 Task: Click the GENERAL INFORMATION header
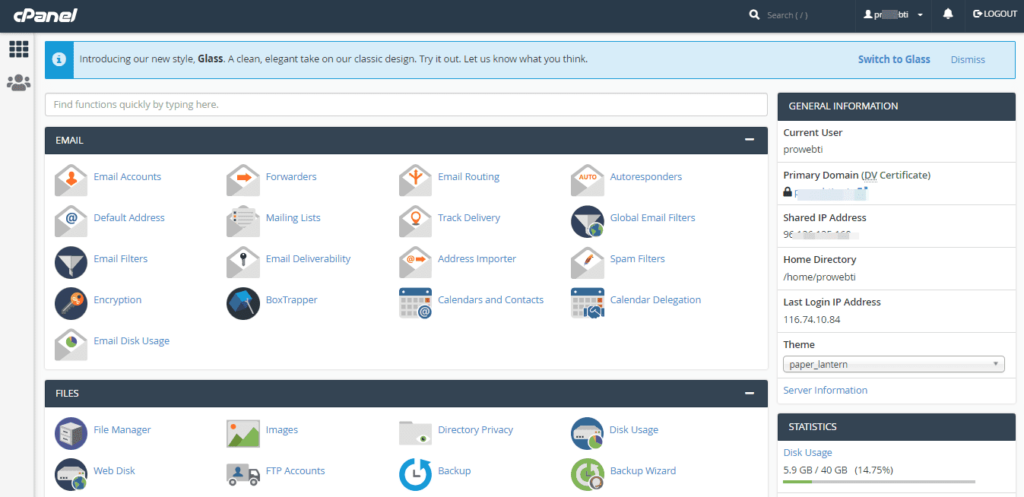click(896, 106)
